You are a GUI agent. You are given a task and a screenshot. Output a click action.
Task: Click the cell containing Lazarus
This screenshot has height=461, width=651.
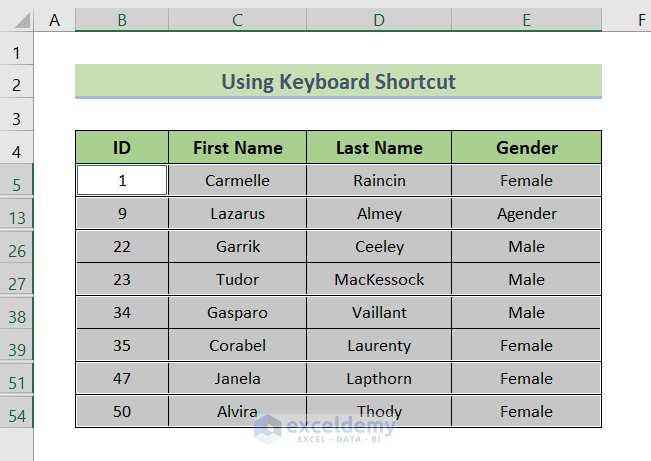tap(237, 213)
